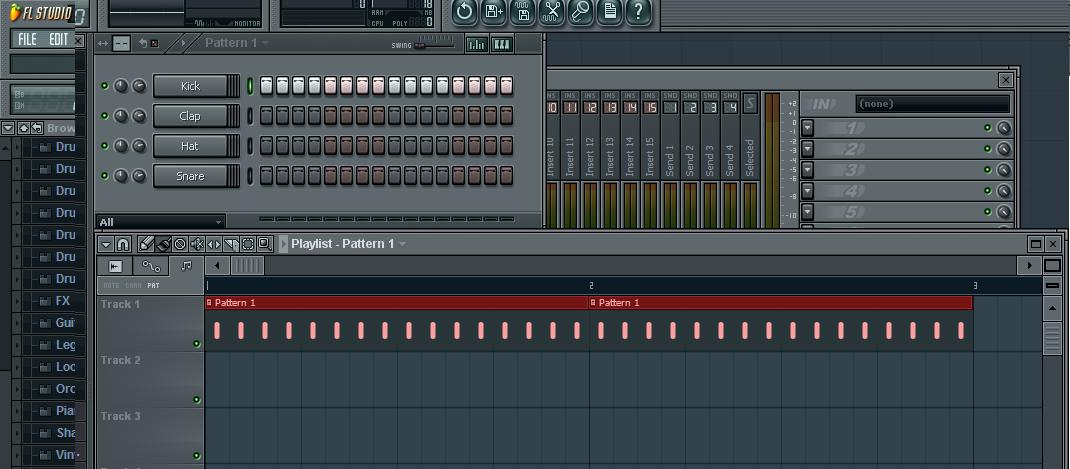The height and width of the screenshot is (469, 1070).
Task: Click the help question mark icon
Action: click(638, 11)
